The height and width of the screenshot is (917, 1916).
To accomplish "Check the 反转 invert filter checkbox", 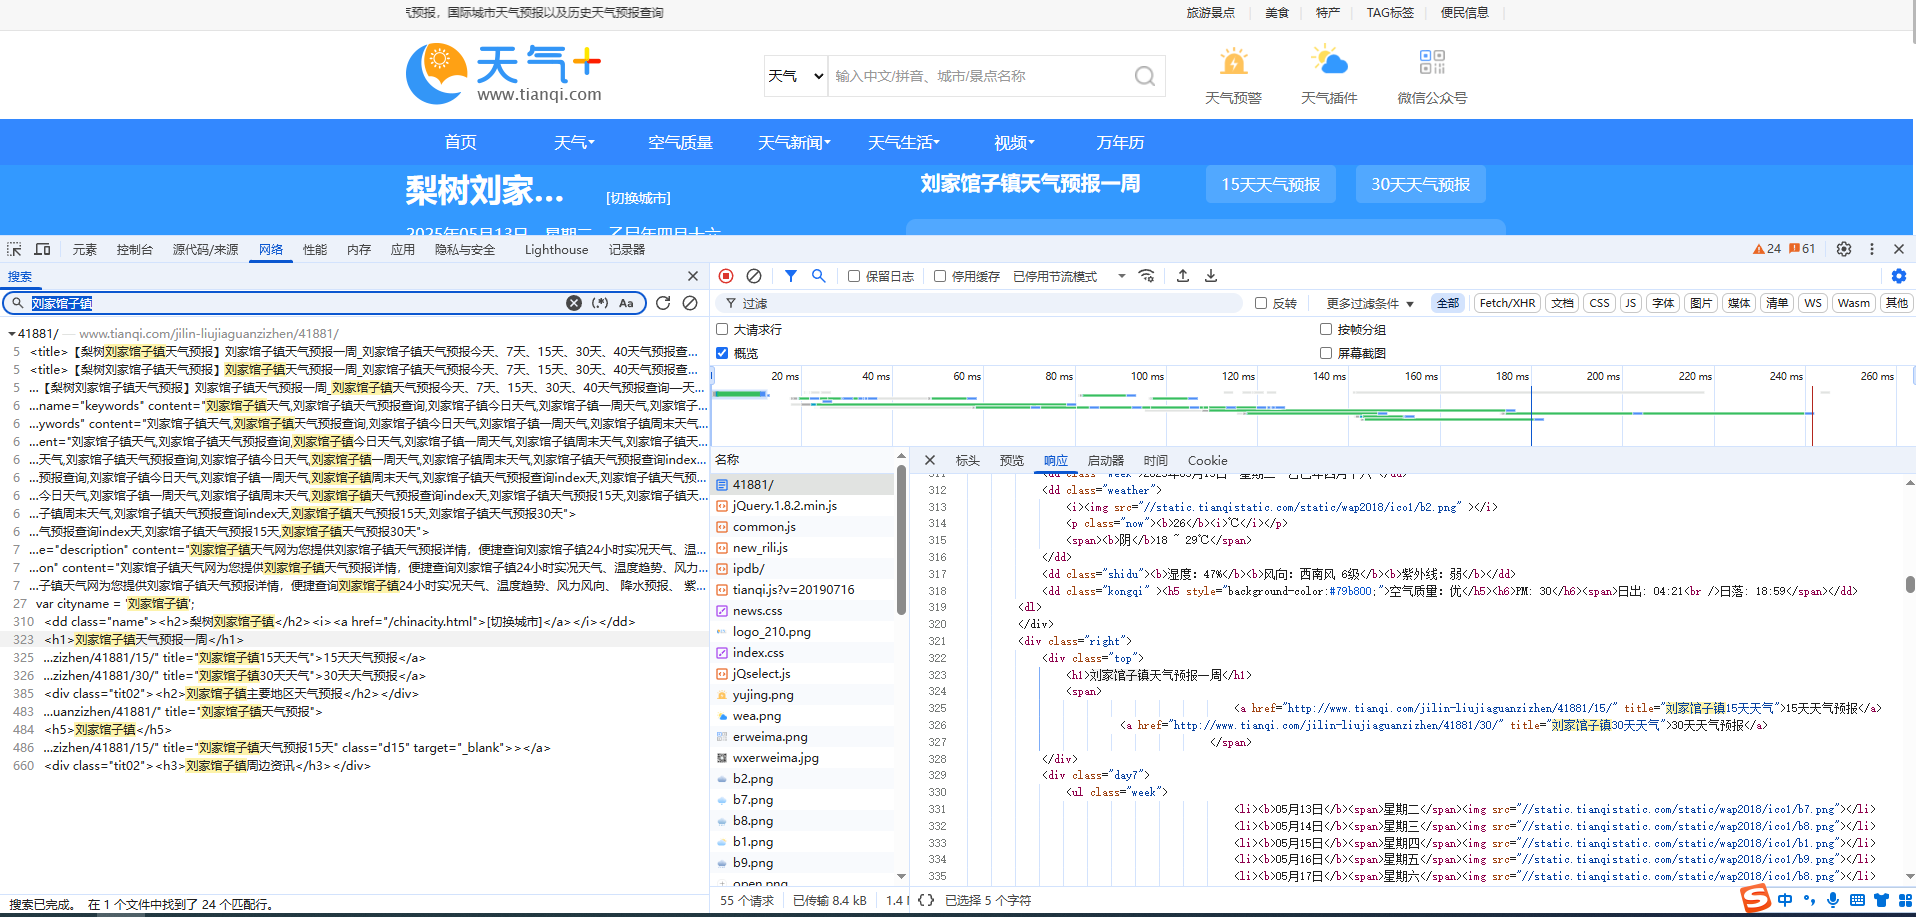I will click(x=1261, y=303).
